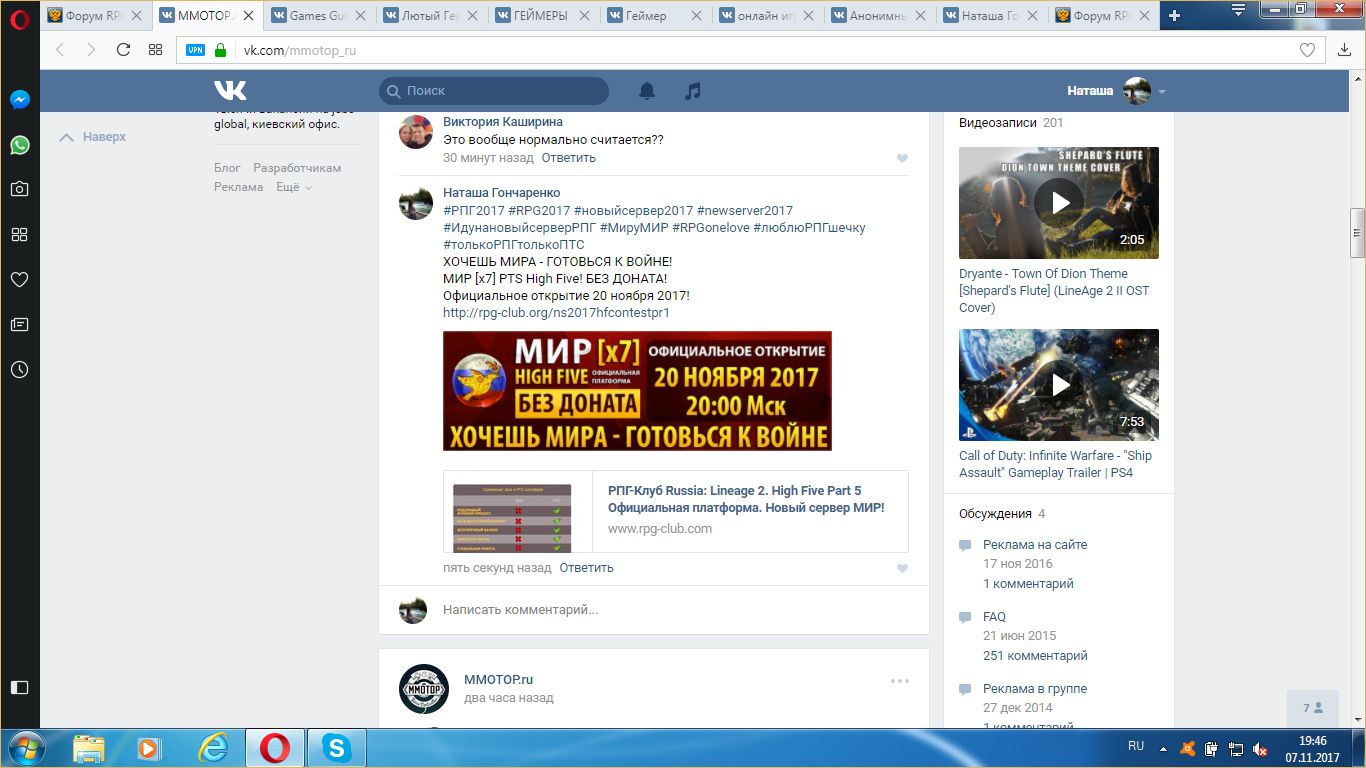
Task: Open Messenger in the Opera sidebar
Action: (19, 100)
